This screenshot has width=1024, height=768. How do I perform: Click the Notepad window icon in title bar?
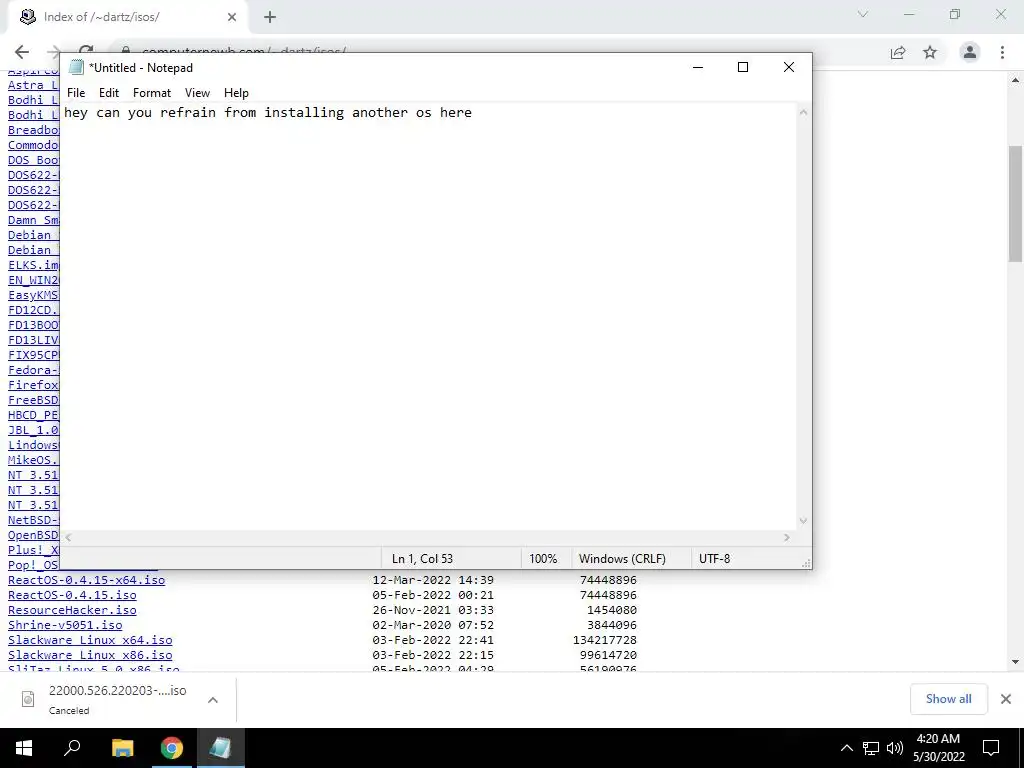tap(77, 67)
